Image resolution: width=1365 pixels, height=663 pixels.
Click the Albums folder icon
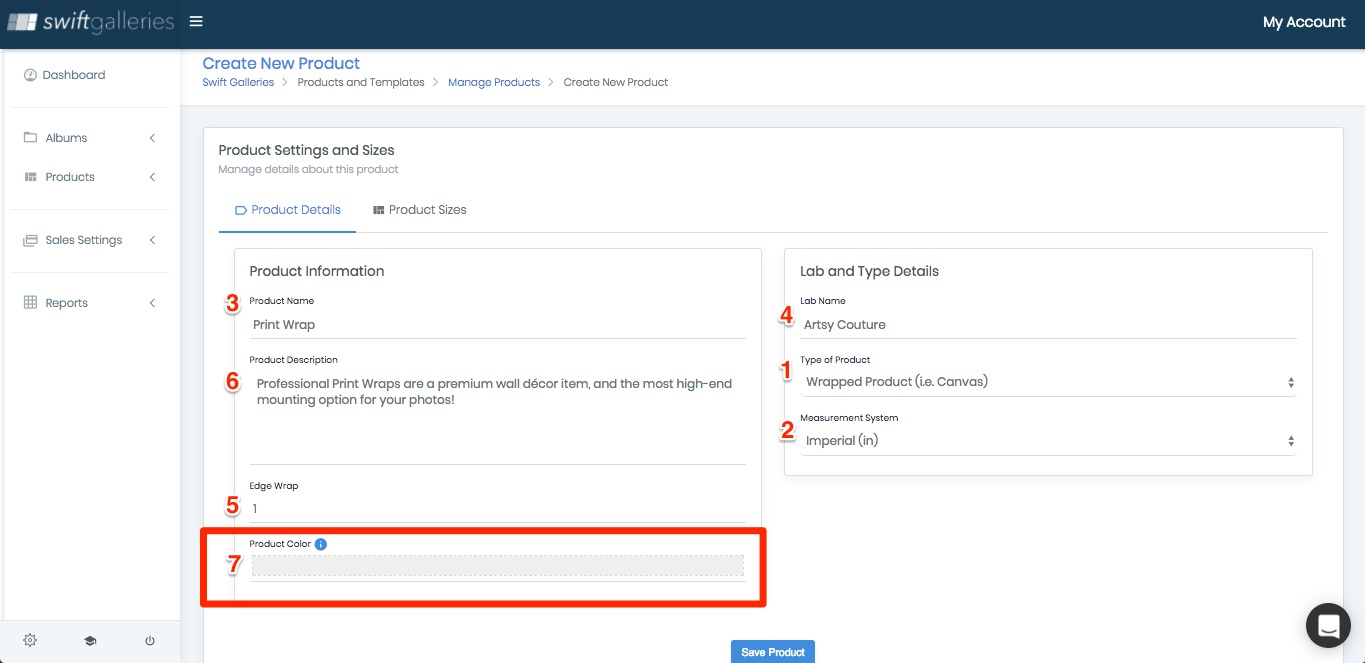click(30, 138)
